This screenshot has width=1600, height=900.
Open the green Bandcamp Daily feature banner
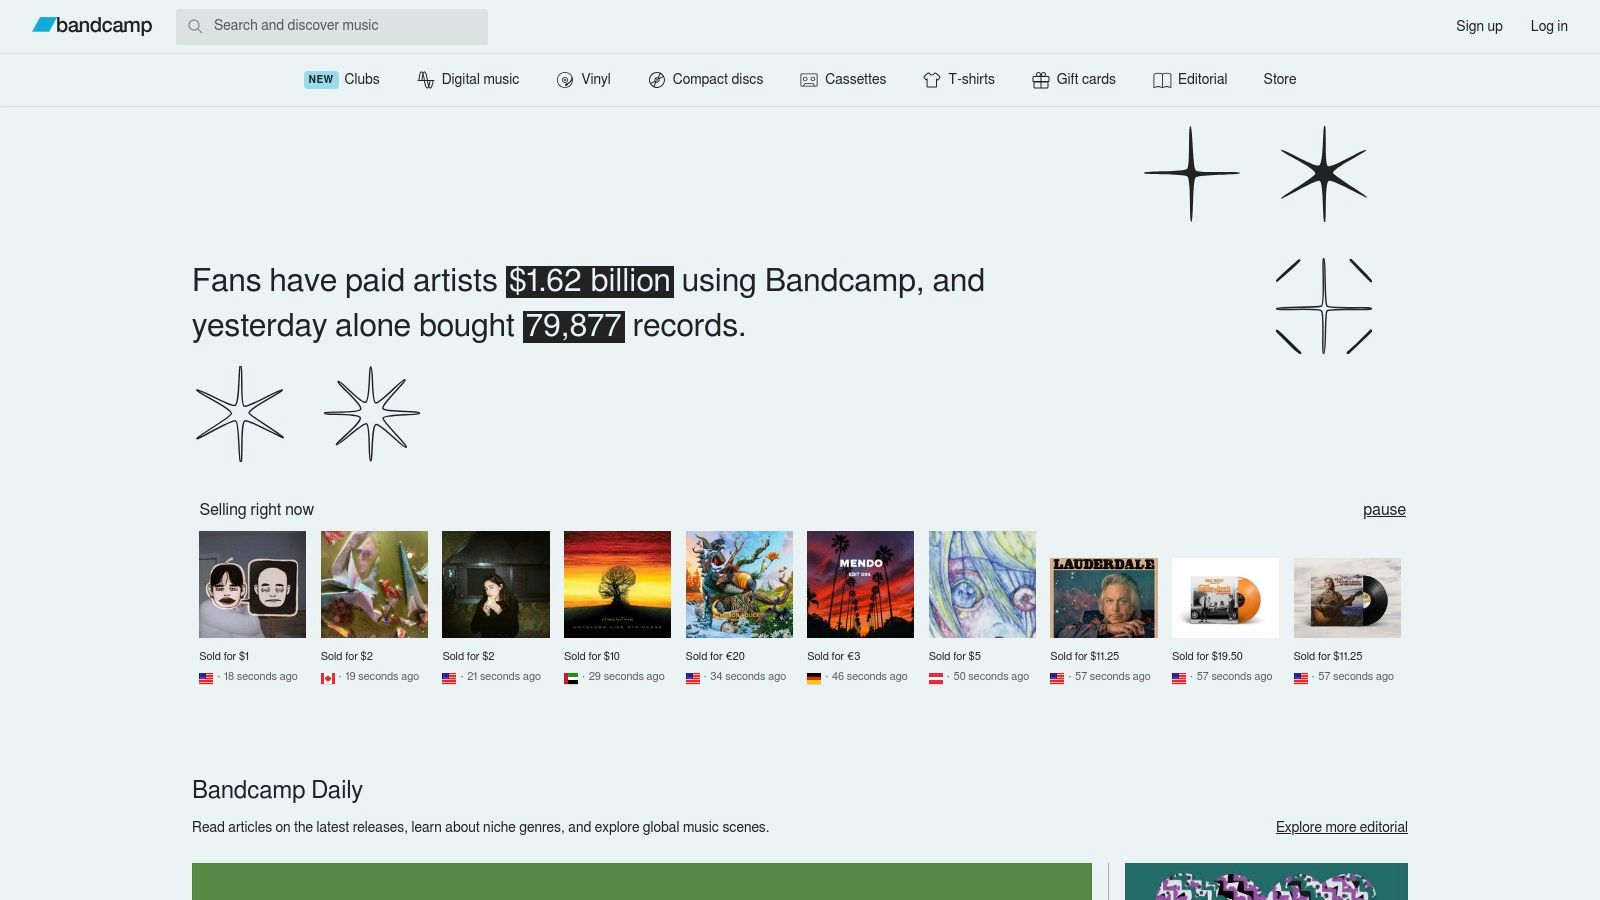tap(642, 881)
